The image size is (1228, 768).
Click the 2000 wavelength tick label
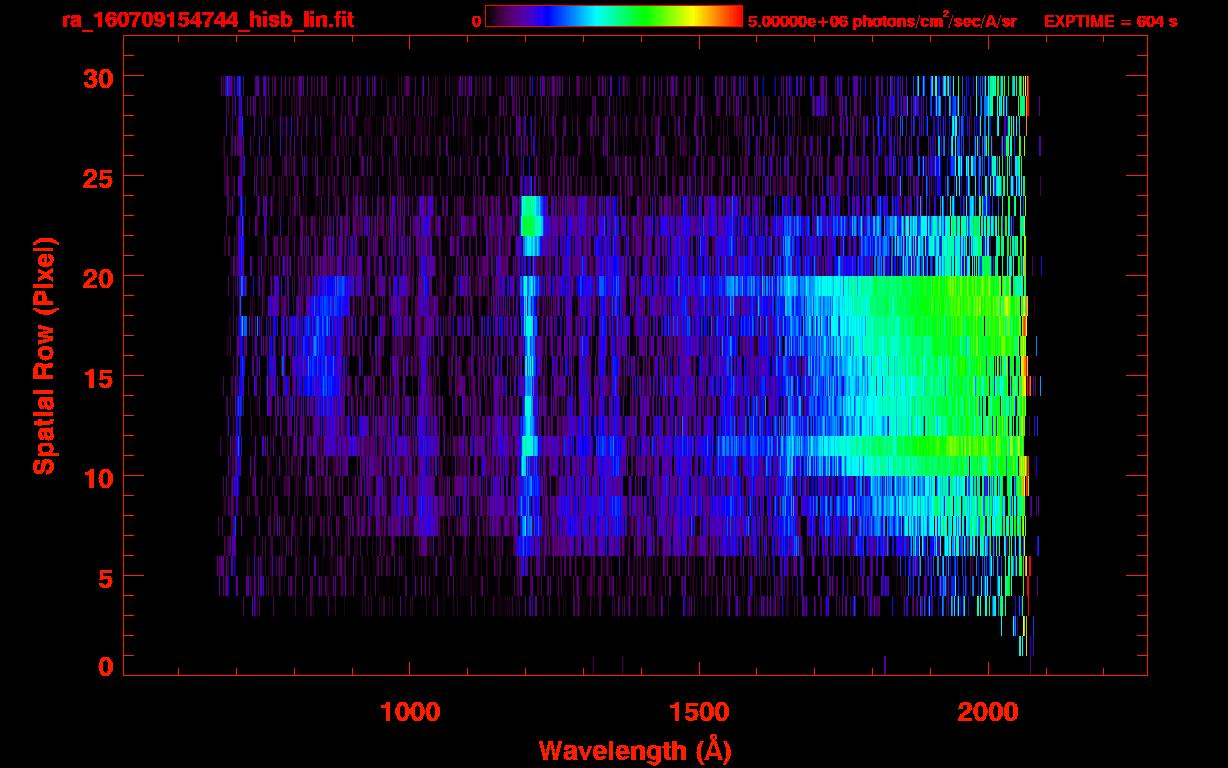(x=988, y=712)
